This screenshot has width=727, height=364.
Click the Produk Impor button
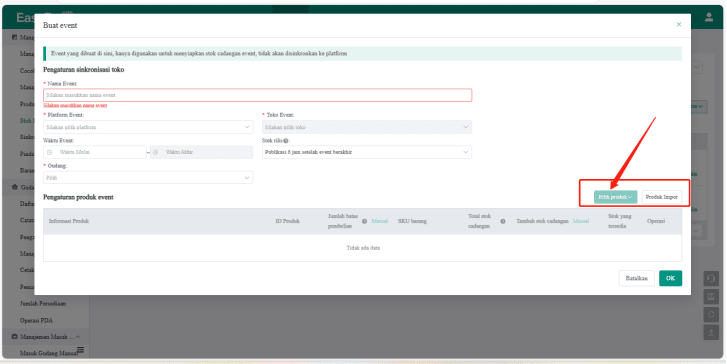pyautogui.click(x=662, y=197)
